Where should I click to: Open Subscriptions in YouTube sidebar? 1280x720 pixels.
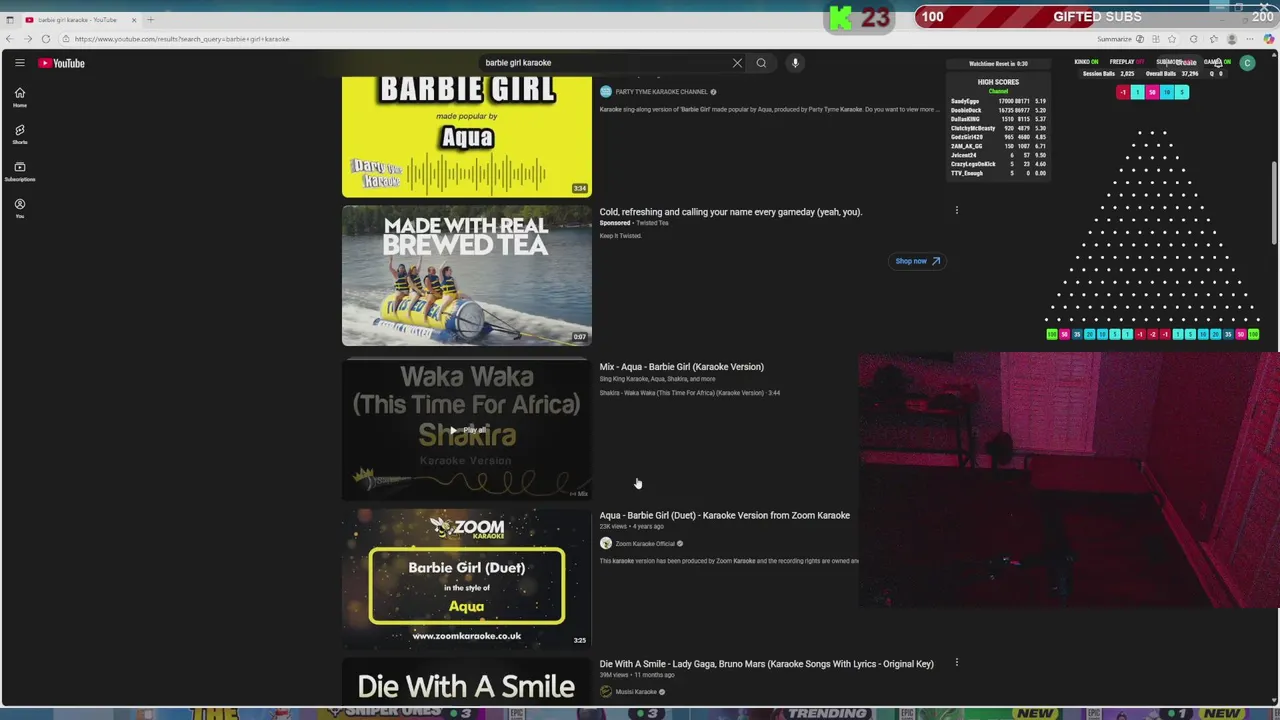19,171
